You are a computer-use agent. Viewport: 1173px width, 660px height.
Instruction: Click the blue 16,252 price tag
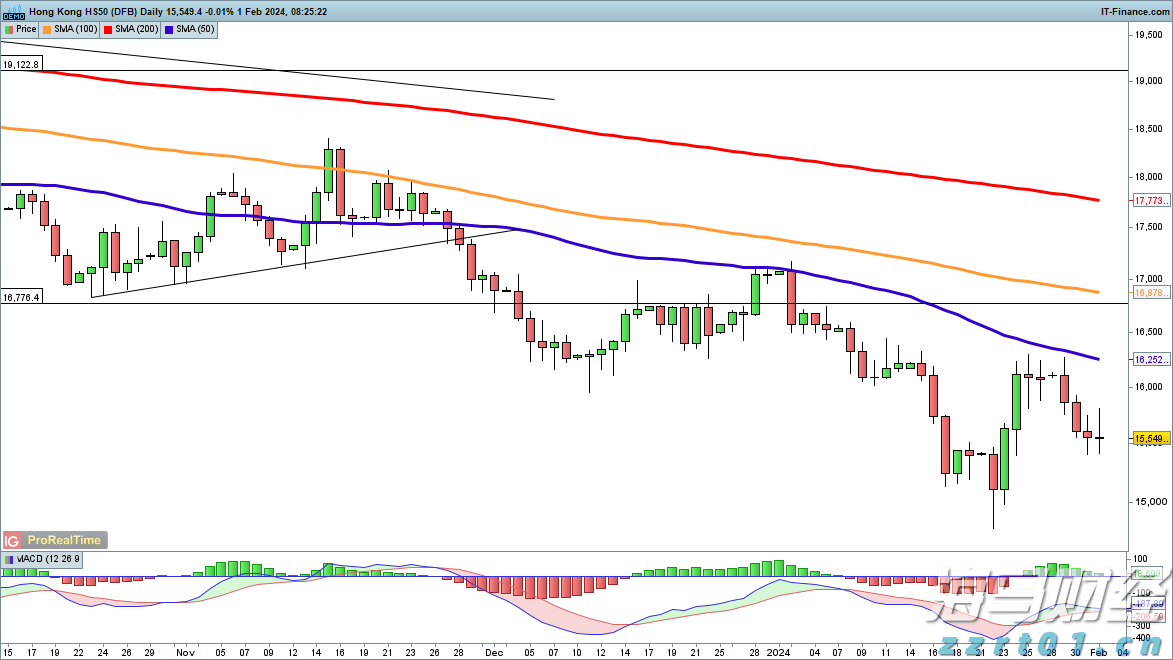pyautogui.click(x=1151, y=359)
